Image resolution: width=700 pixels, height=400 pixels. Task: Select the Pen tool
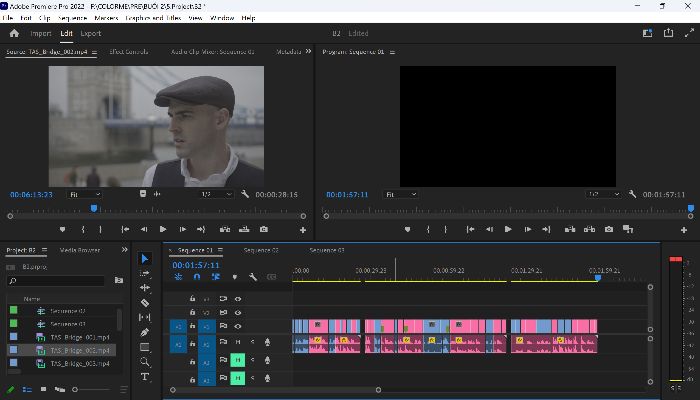(x=145, y=332)
